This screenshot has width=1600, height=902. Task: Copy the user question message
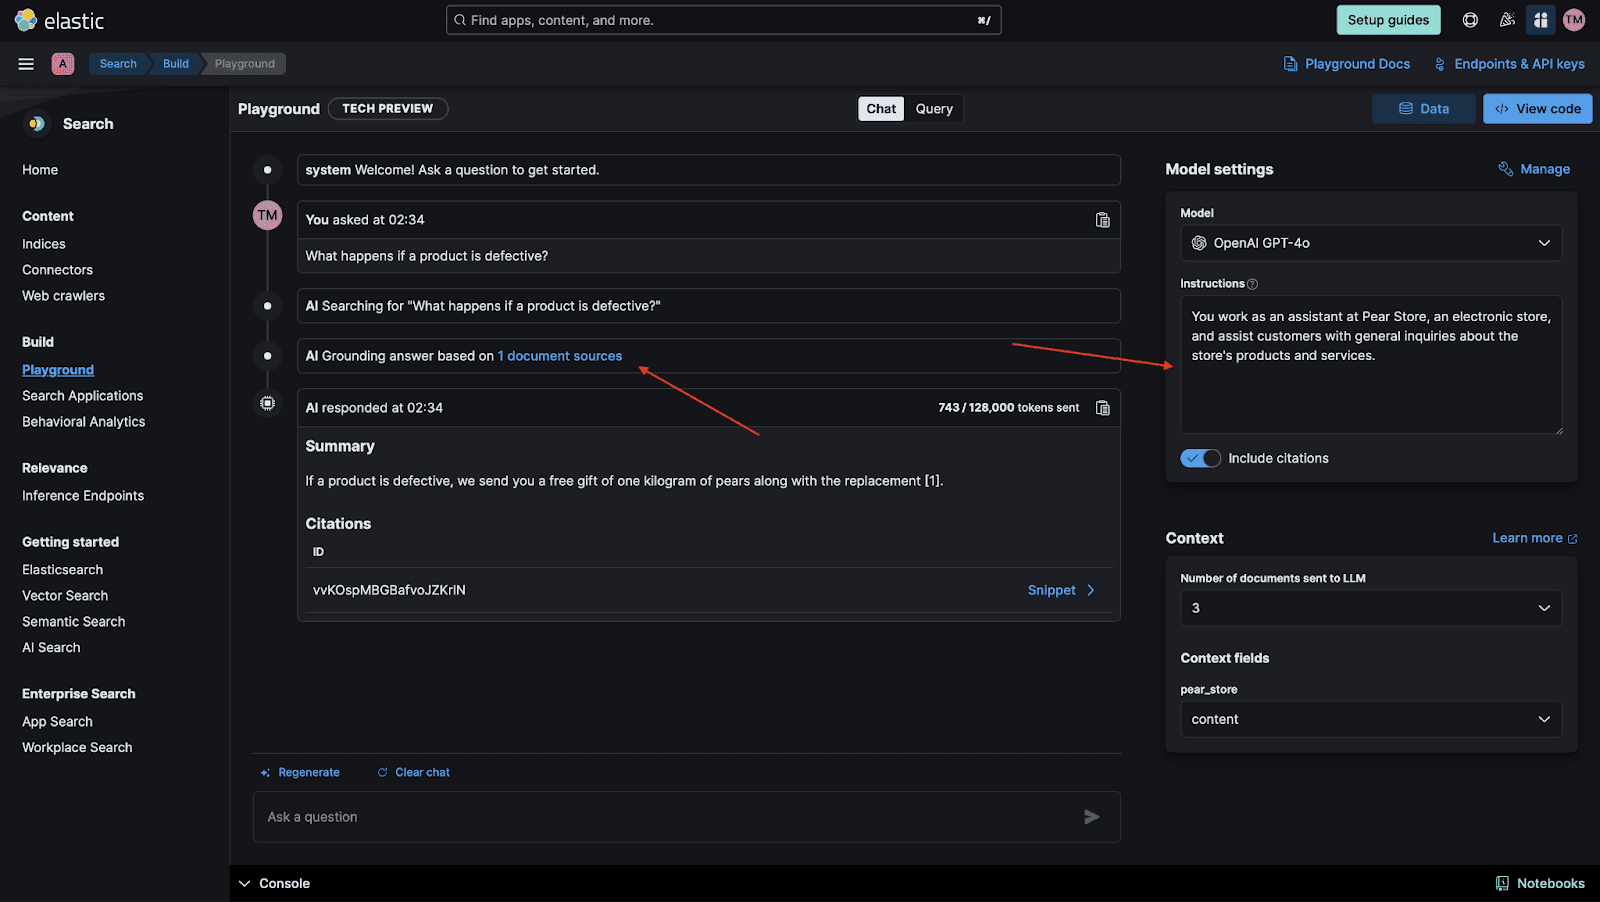pyautogui.click(x=1102, y=220)
